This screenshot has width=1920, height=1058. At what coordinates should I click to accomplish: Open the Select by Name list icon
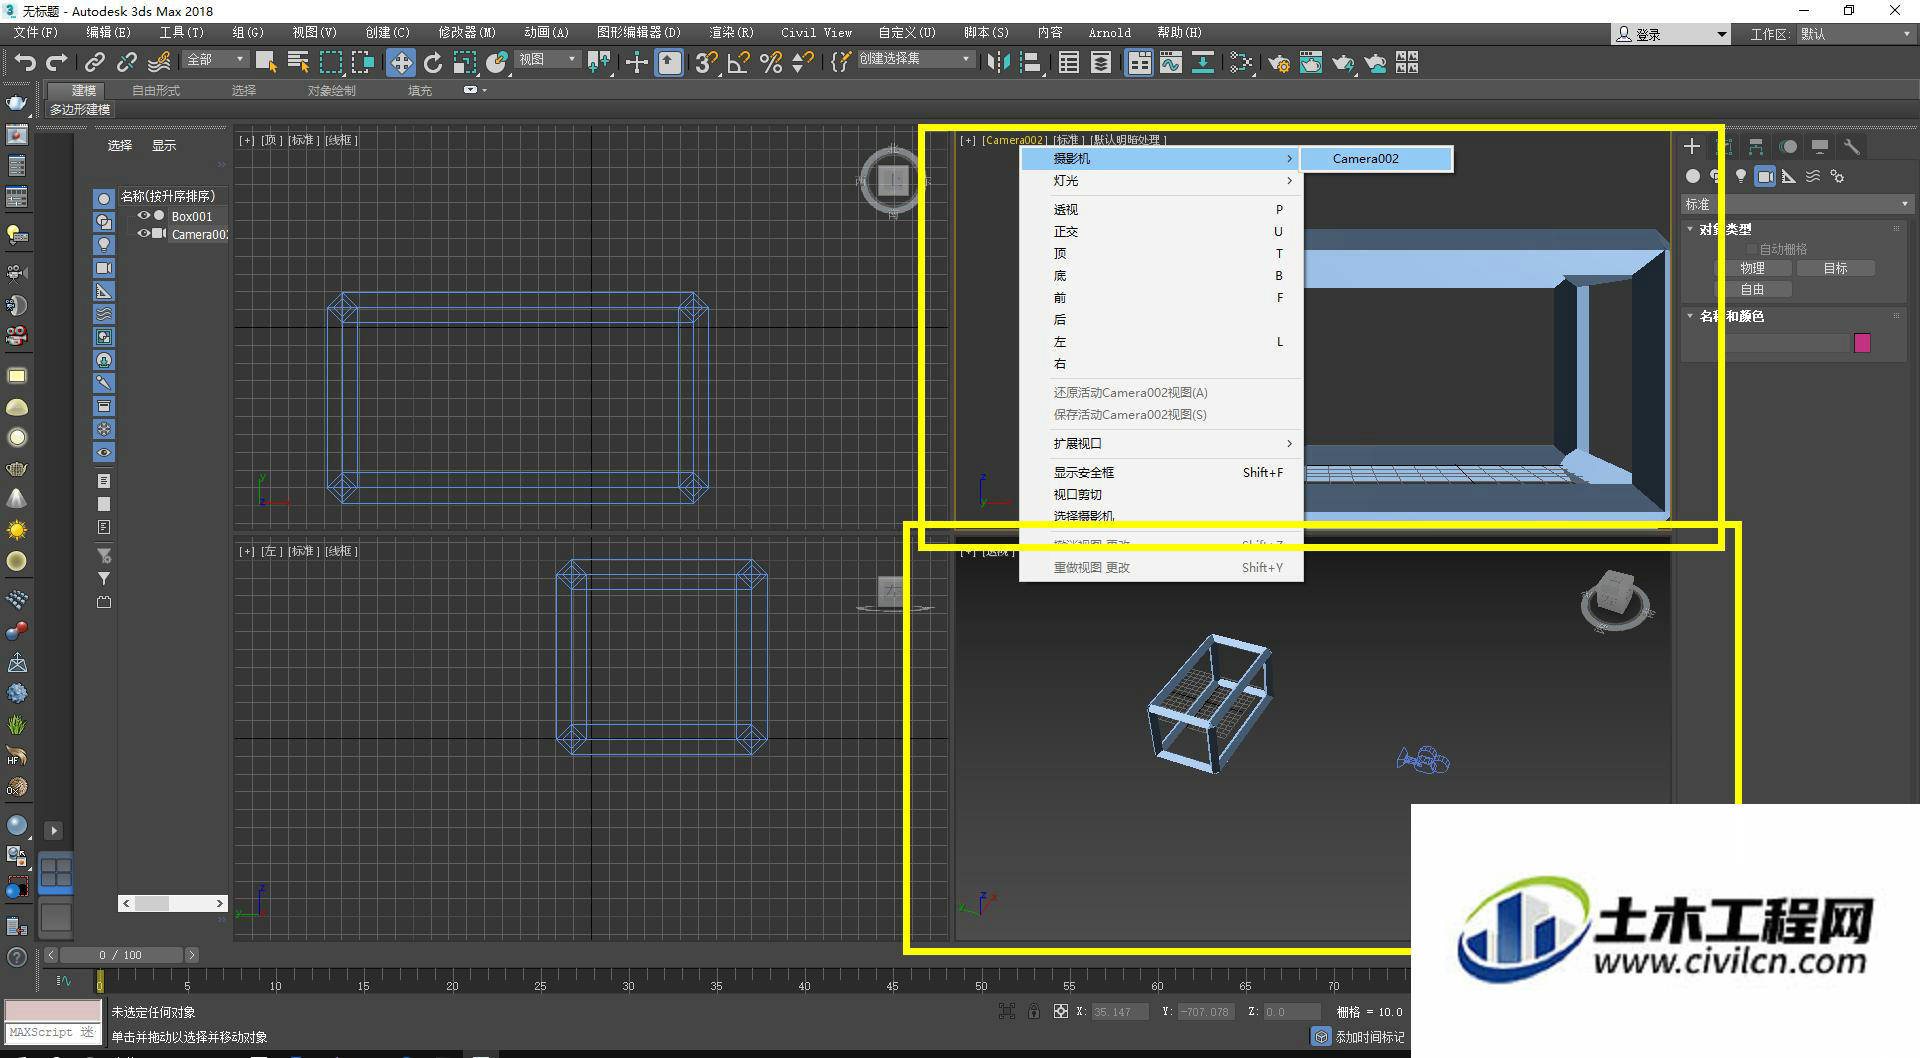(x=298, y=63)
